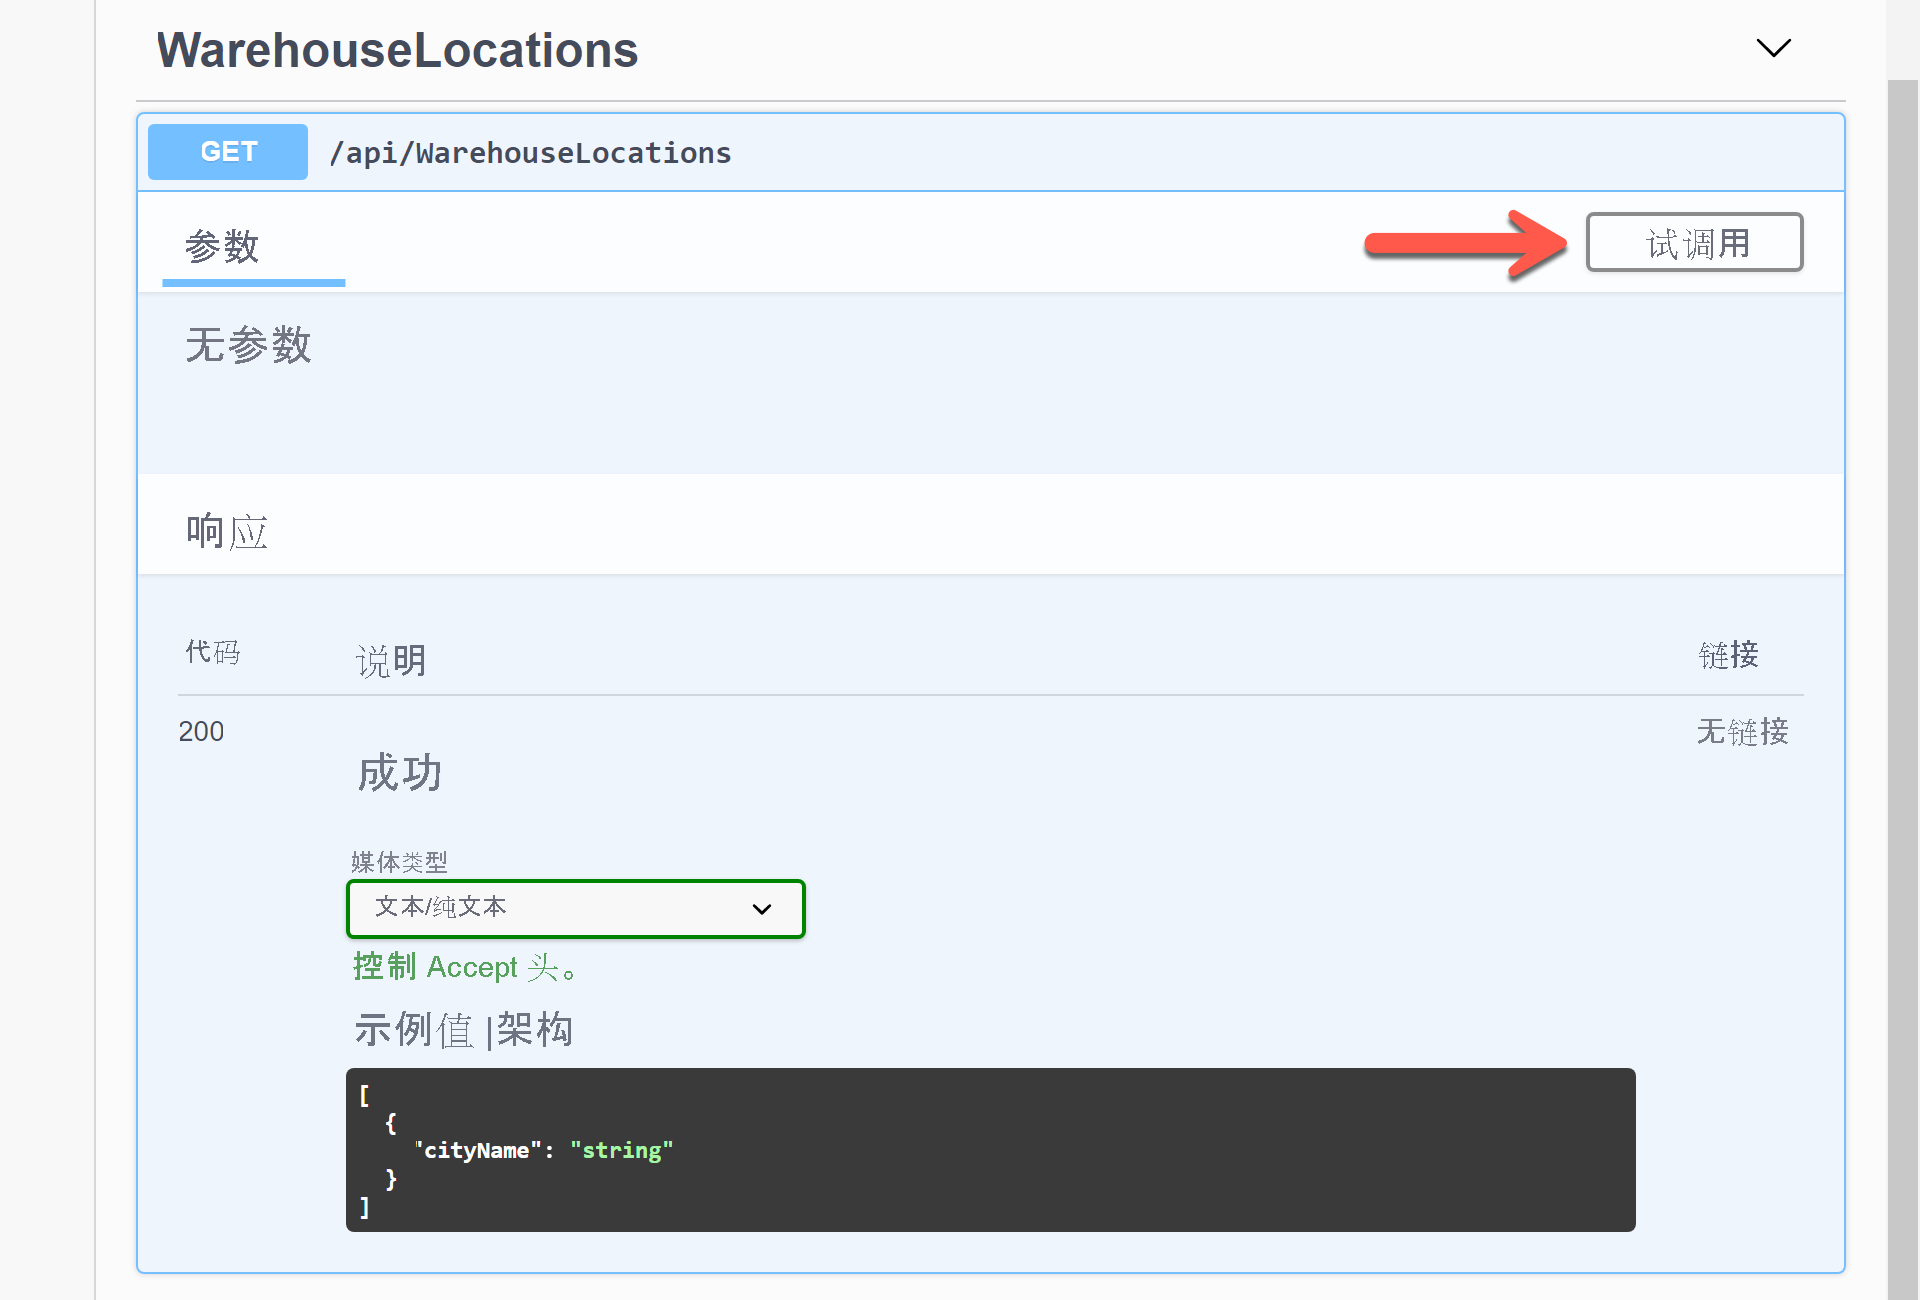The image size is (1920, 1300).
Task: Switch to the 架构 schema tab
Action: (x=535, y=1029)
